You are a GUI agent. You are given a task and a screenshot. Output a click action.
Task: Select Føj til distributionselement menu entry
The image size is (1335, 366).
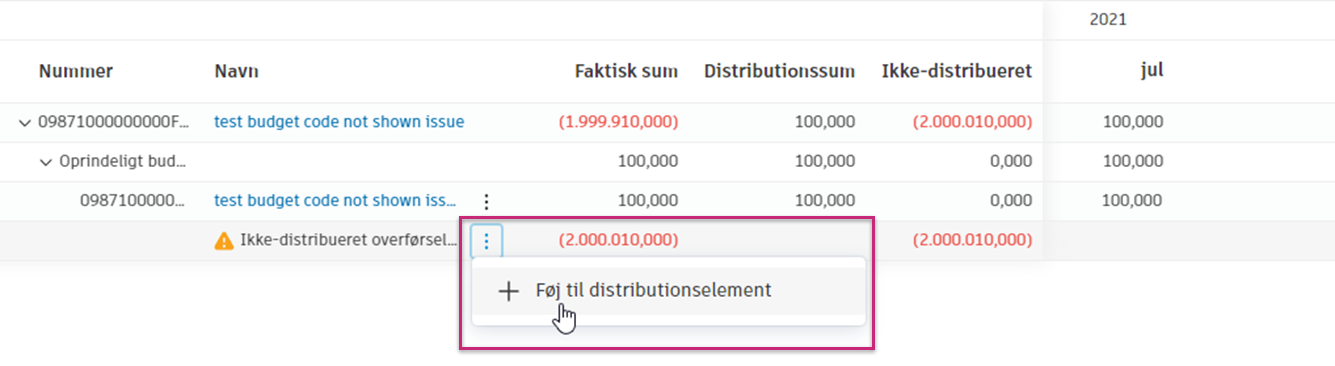668,291
